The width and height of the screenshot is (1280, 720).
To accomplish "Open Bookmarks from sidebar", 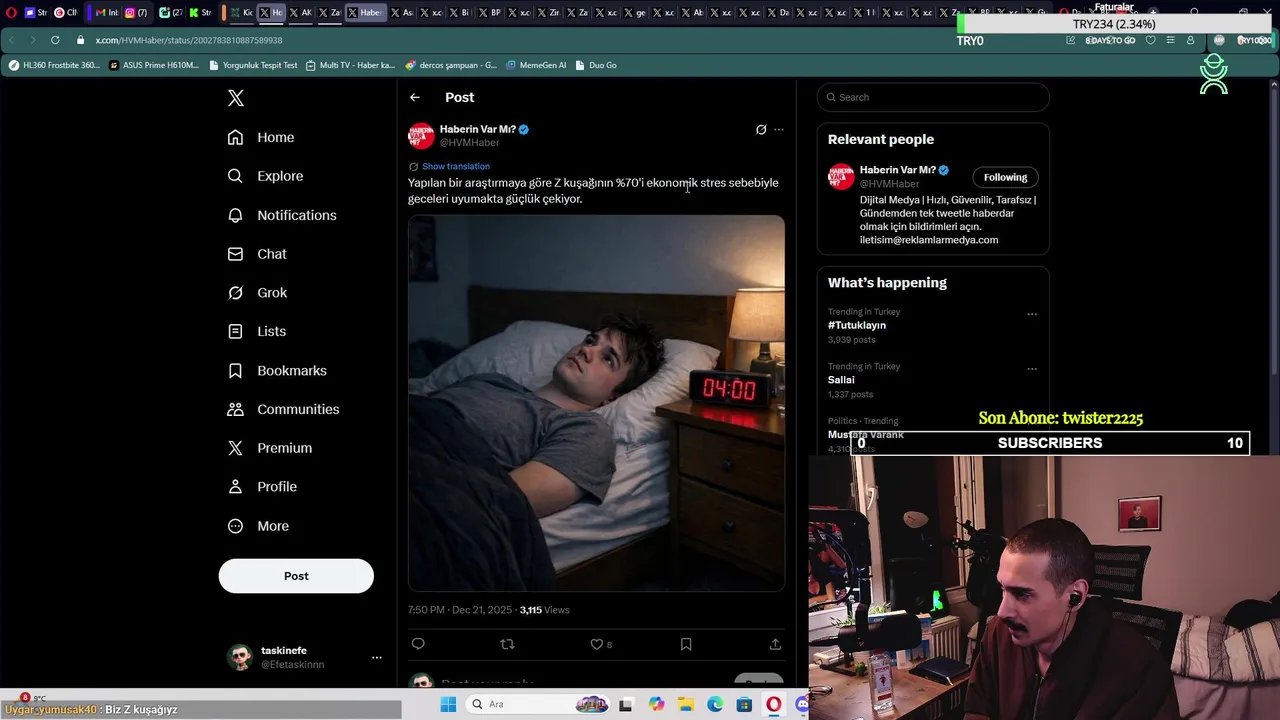I will (x=277, y=370).
